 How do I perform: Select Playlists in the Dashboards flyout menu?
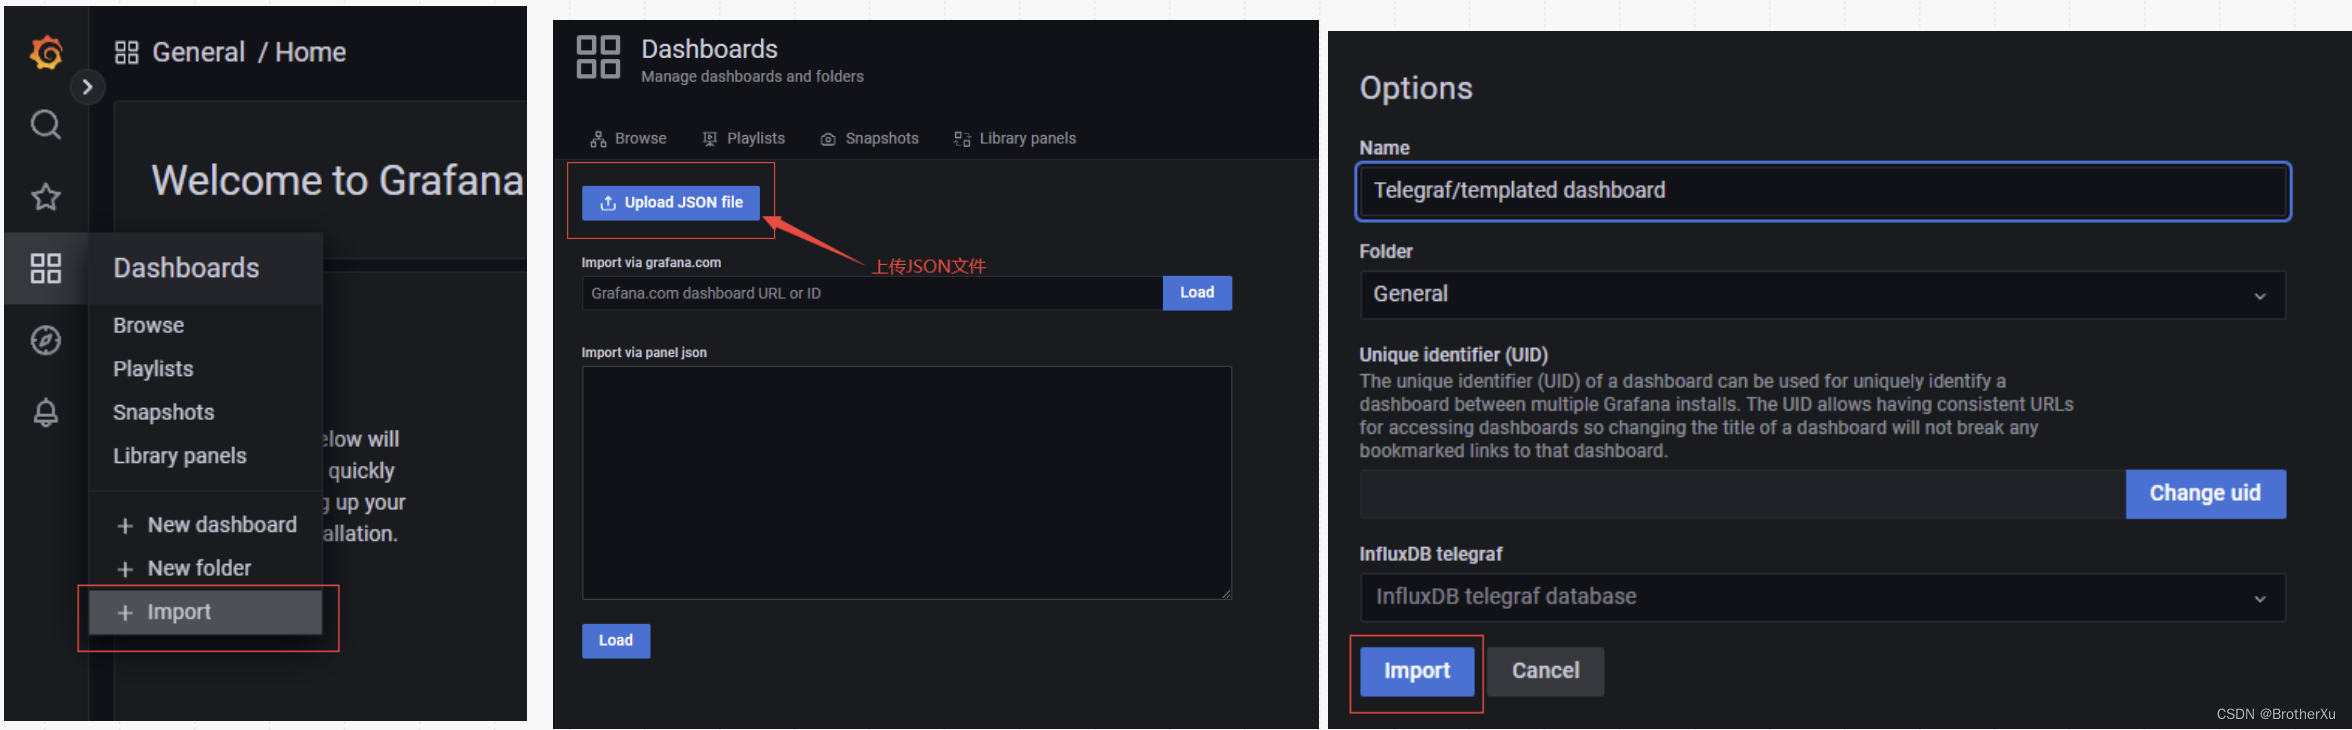[153, 369]
